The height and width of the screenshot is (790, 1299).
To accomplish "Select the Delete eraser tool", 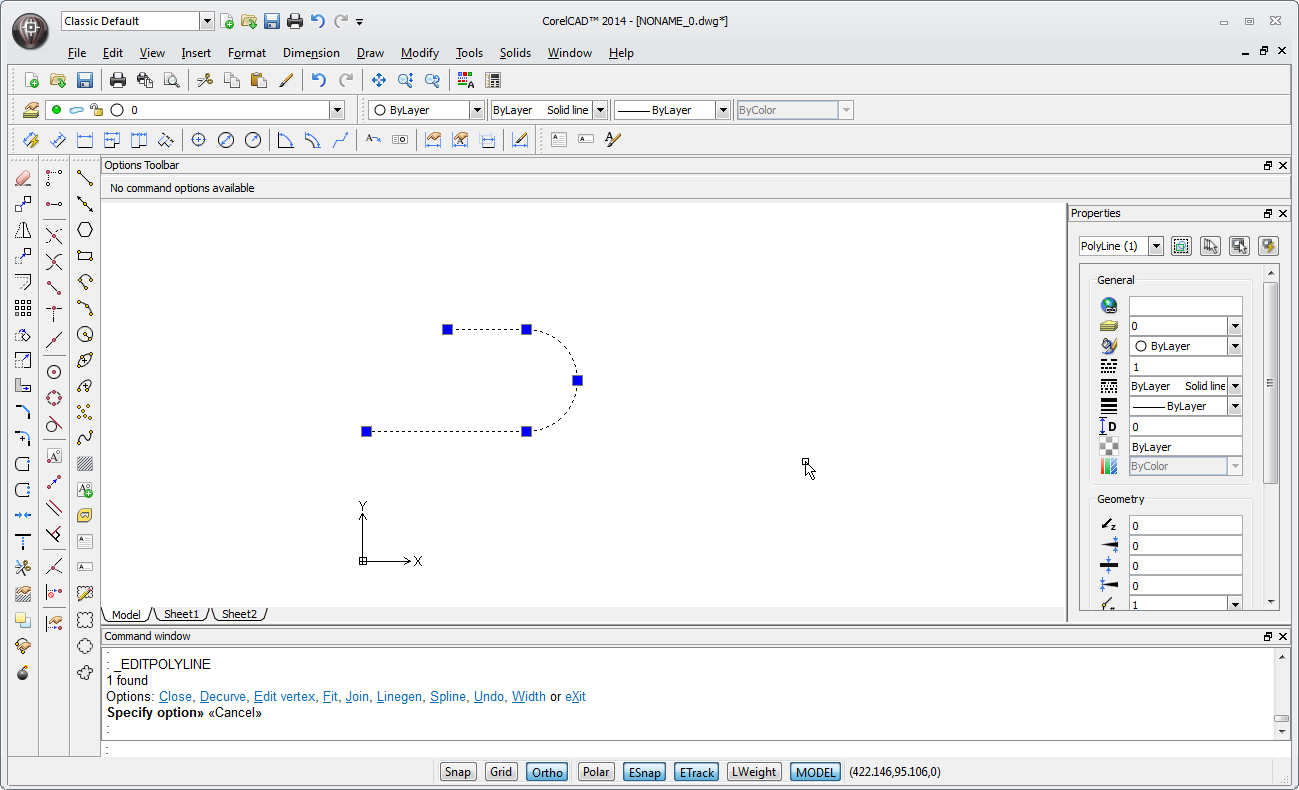I will (x=23, y=178).
